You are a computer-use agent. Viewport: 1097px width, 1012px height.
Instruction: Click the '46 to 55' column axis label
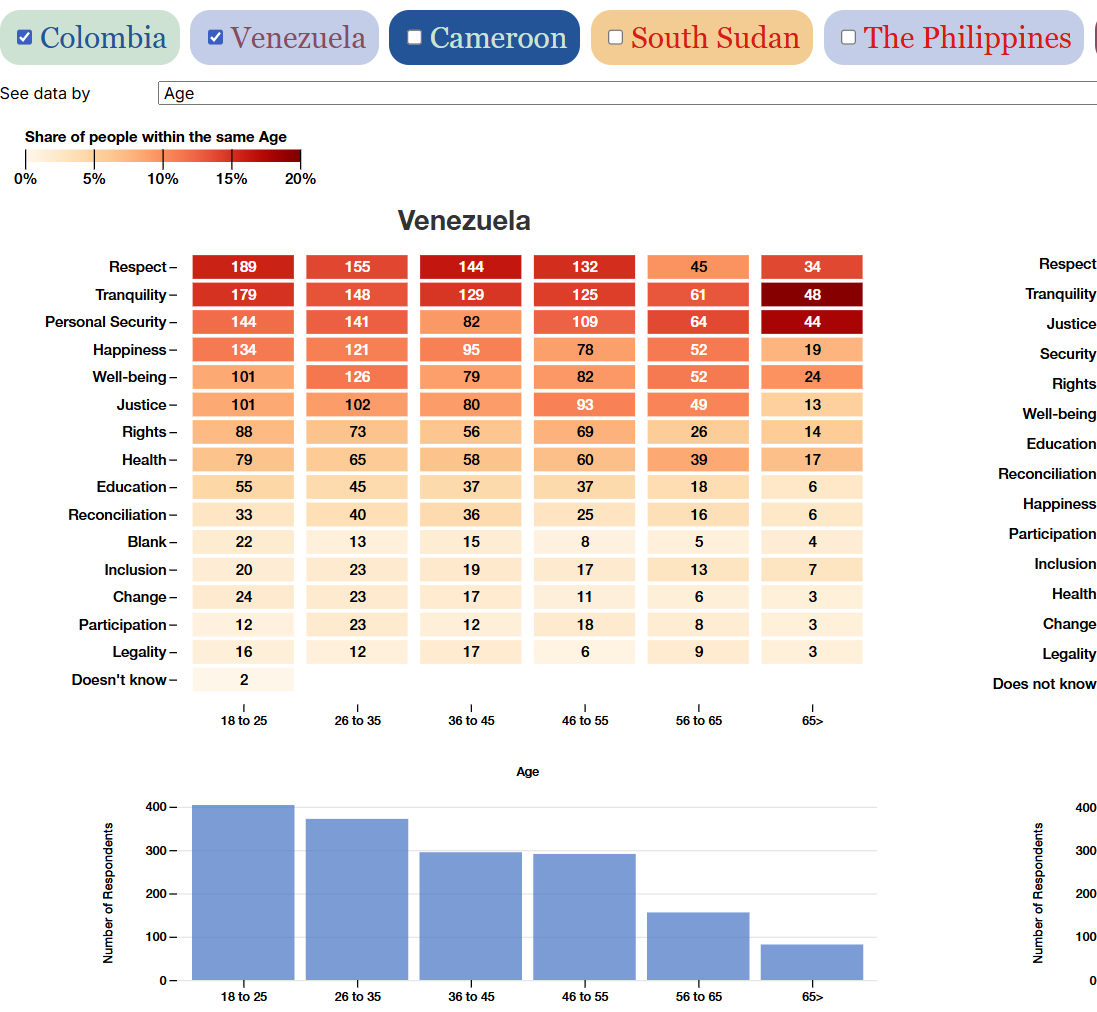585,719
